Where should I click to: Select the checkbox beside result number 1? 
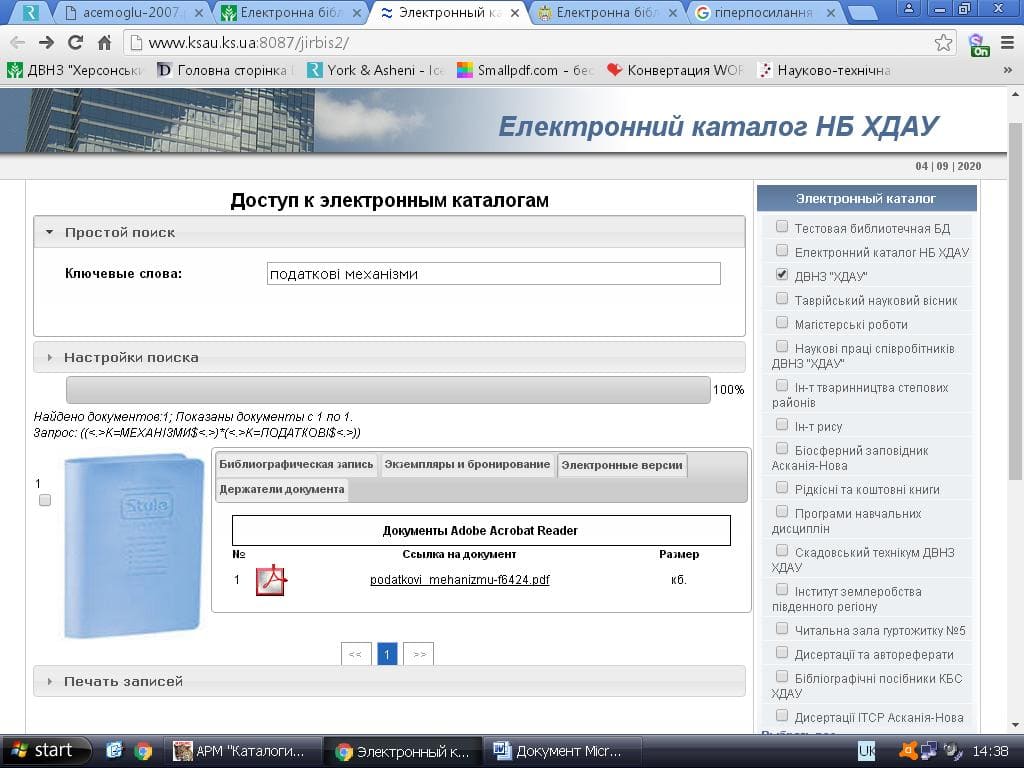click(x=44, y=500)
